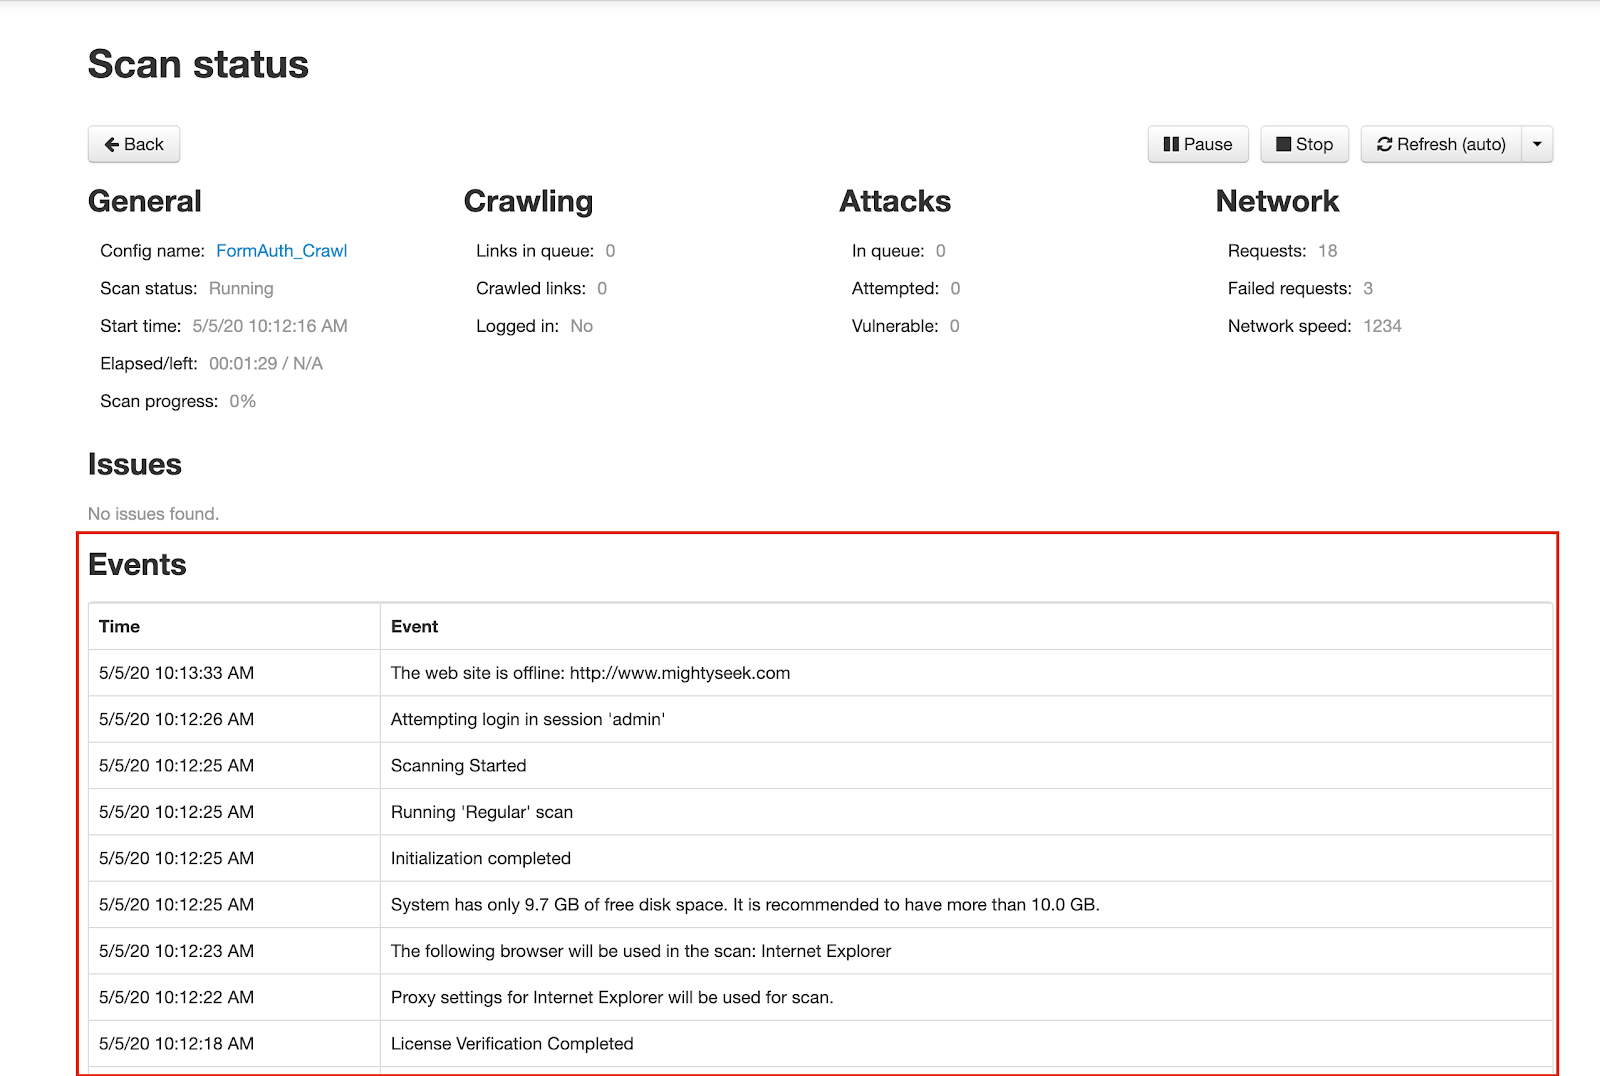The height and width of the screenshot is (1076, 1600).
Task: Click the 'Scanning Started' event row
Action: pyautogui.click(x=458, y=765)
